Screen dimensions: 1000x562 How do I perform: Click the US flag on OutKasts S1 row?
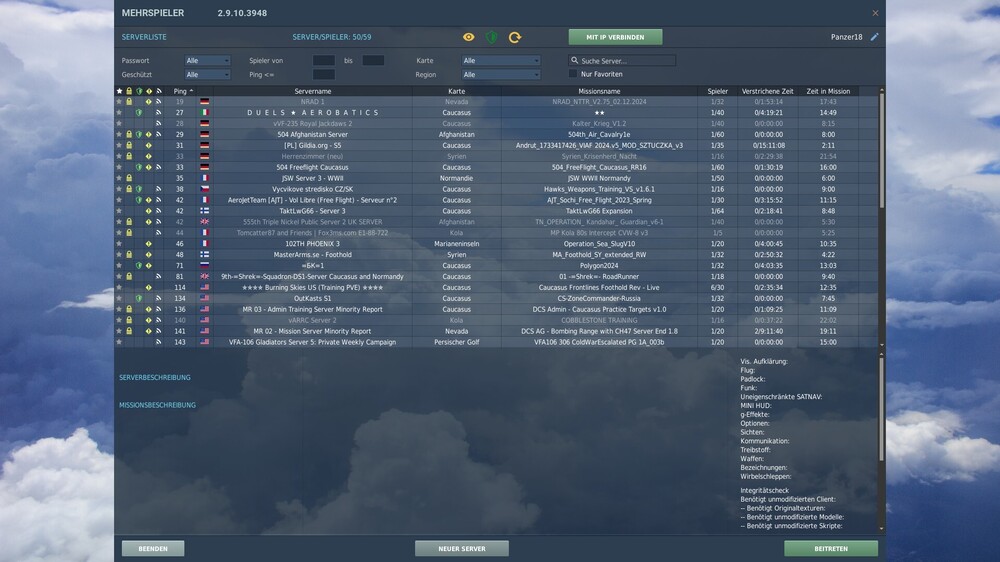click(204, 298)
